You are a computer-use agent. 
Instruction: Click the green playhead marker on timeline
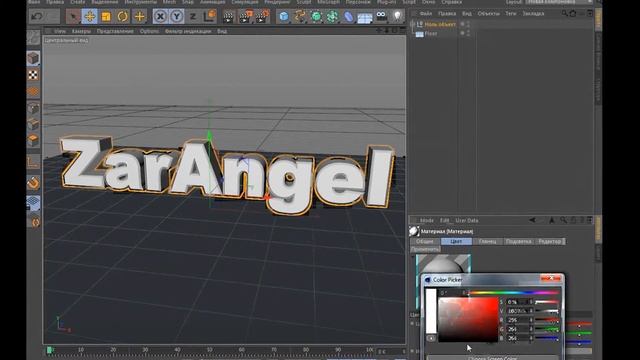click(x=50, y=350)
